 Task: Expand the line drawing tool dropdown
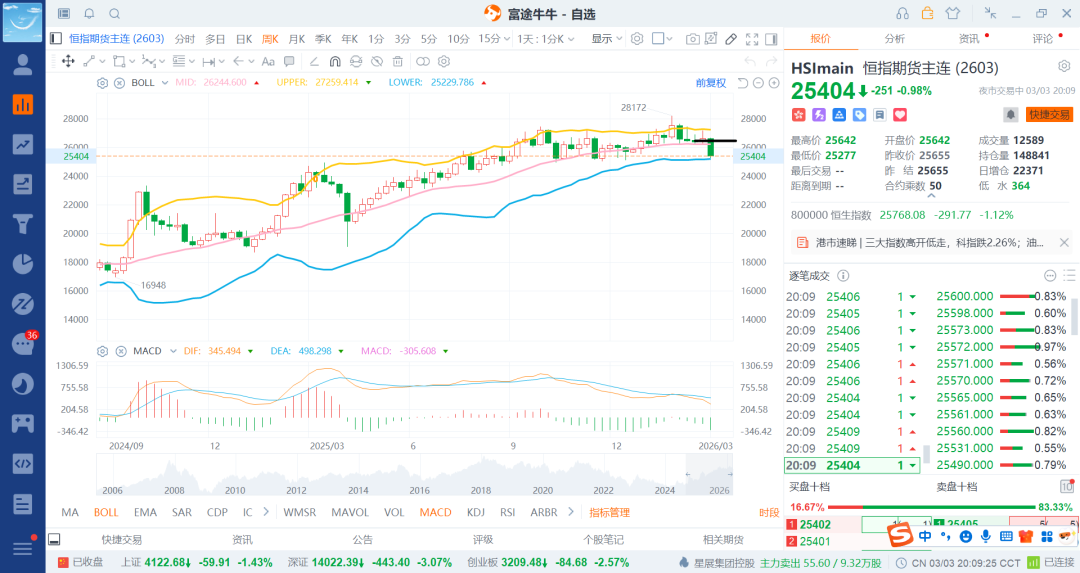click(x=102, y=61)
